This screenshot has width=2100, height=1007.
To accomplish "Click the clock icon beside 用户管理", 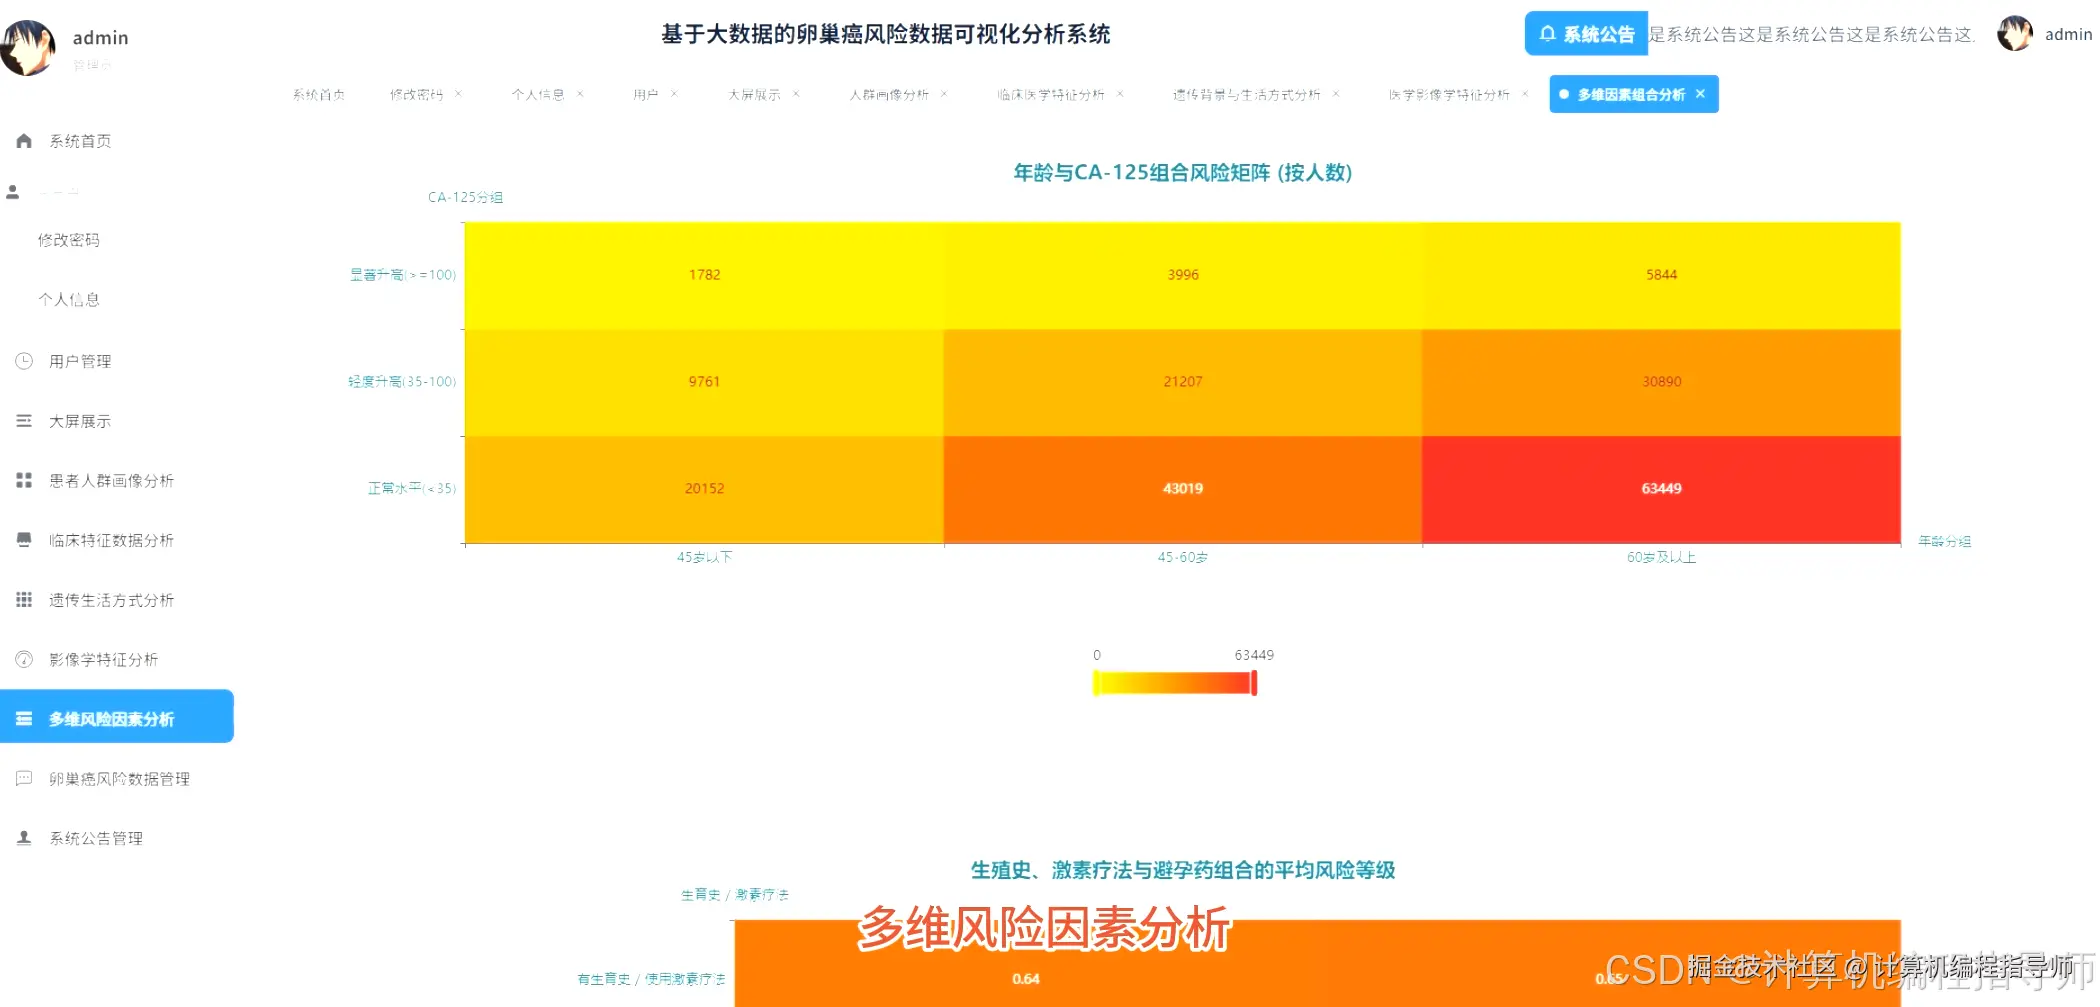I will (x=24, y=361).
